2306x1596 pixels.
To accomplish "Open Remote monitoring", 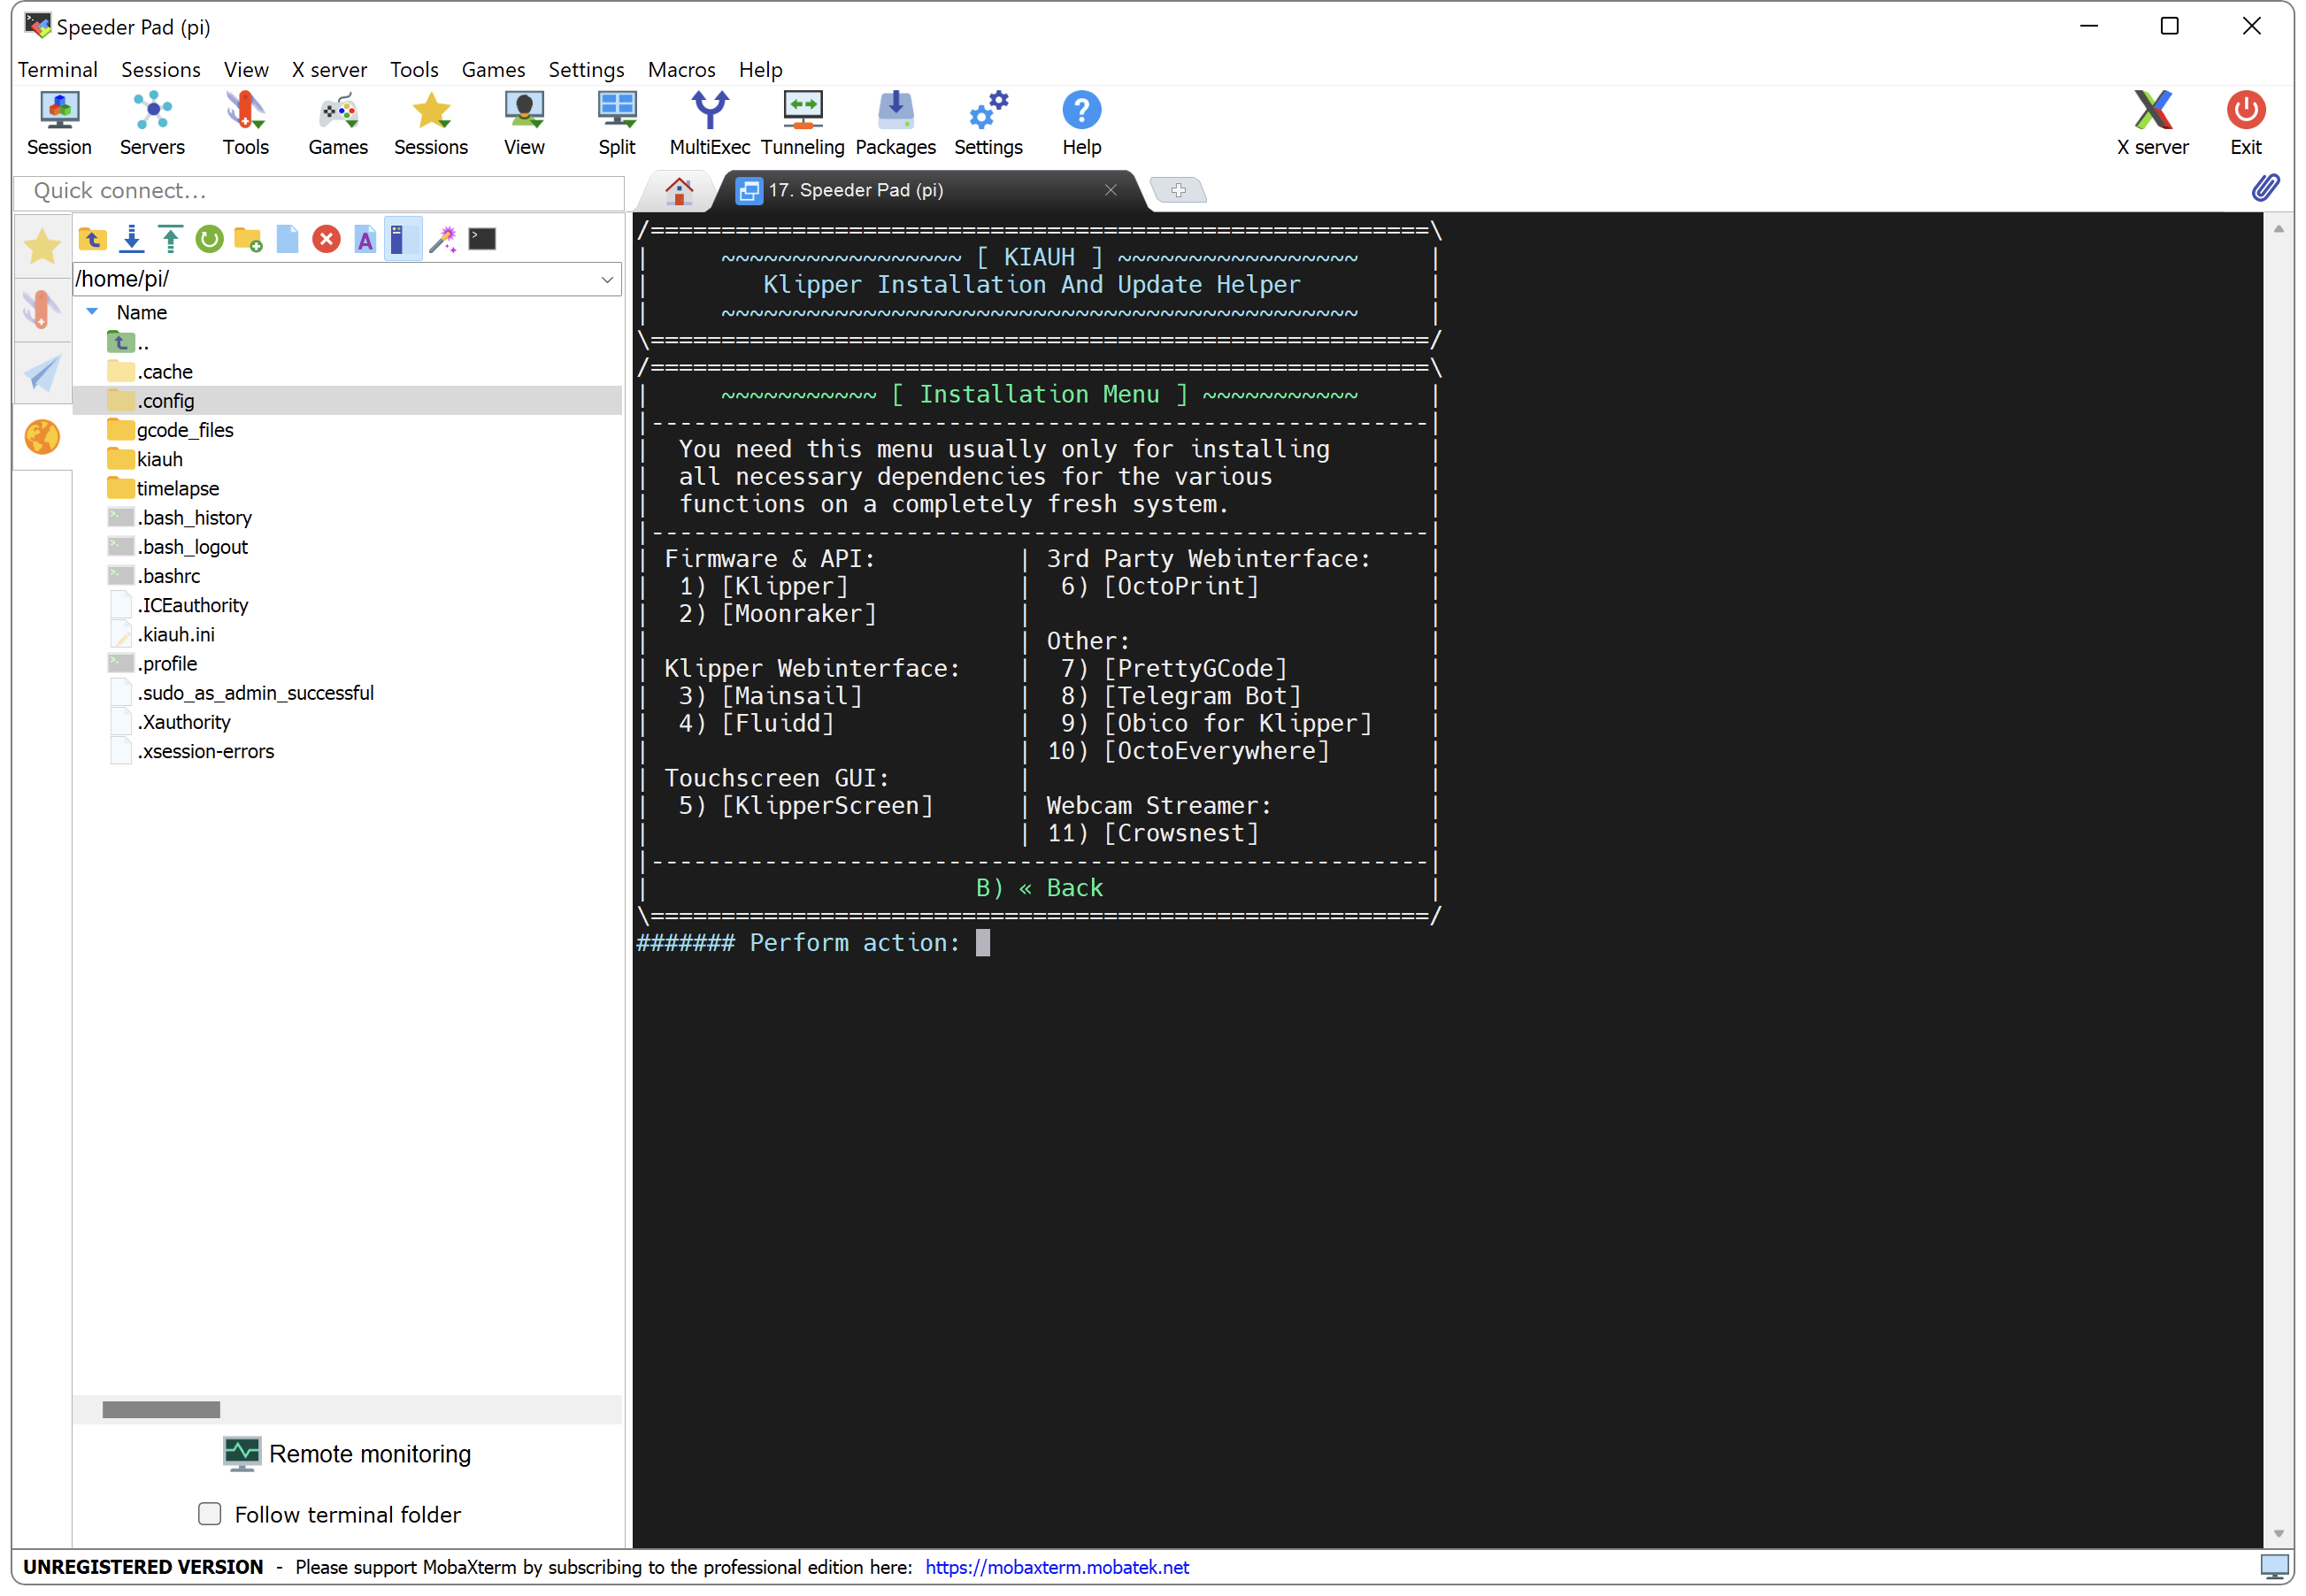I will [348, 1454].
